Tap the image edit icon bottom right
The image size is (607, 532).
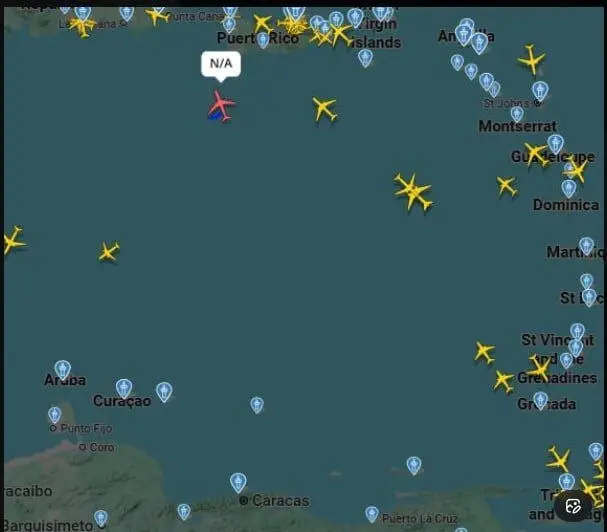573,506
